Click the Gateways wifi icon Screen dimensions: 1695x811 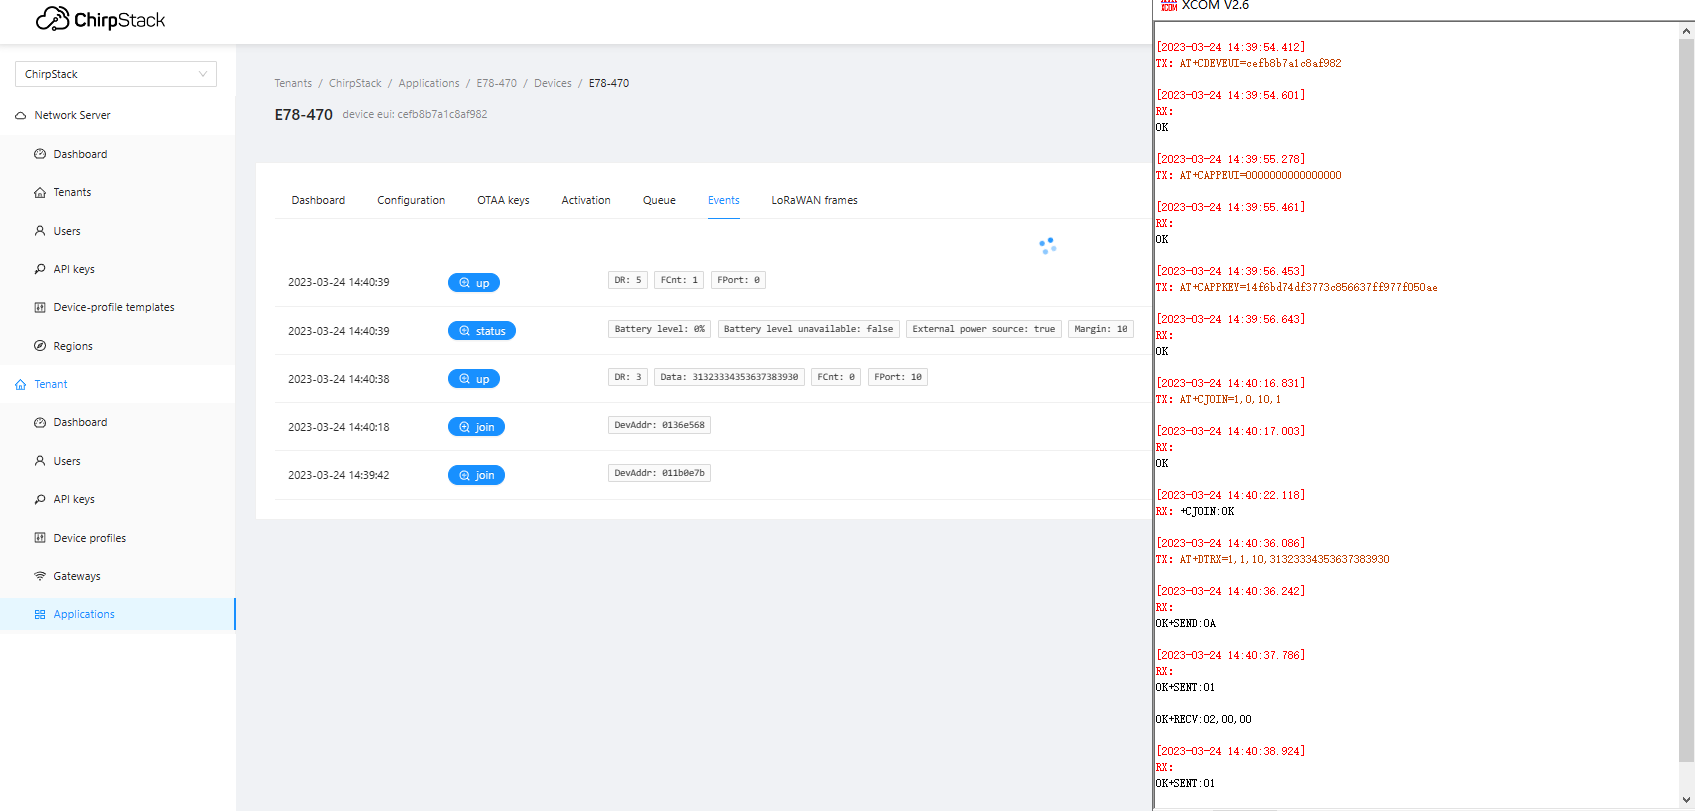pyautogui.click(x=40, y=576)
